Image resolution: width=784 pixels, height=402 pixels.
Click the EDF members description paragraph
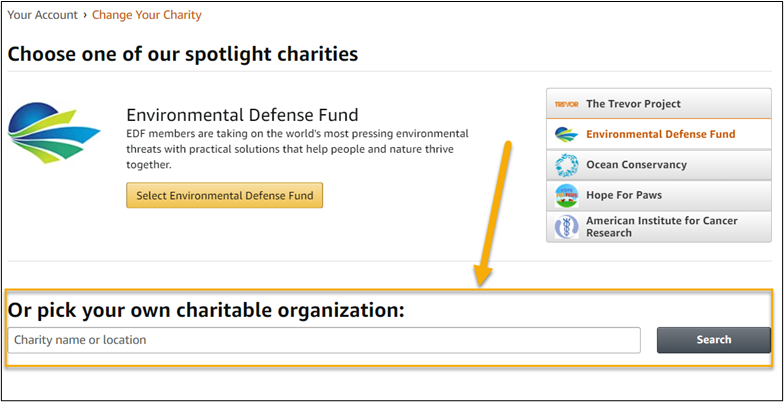297,148
